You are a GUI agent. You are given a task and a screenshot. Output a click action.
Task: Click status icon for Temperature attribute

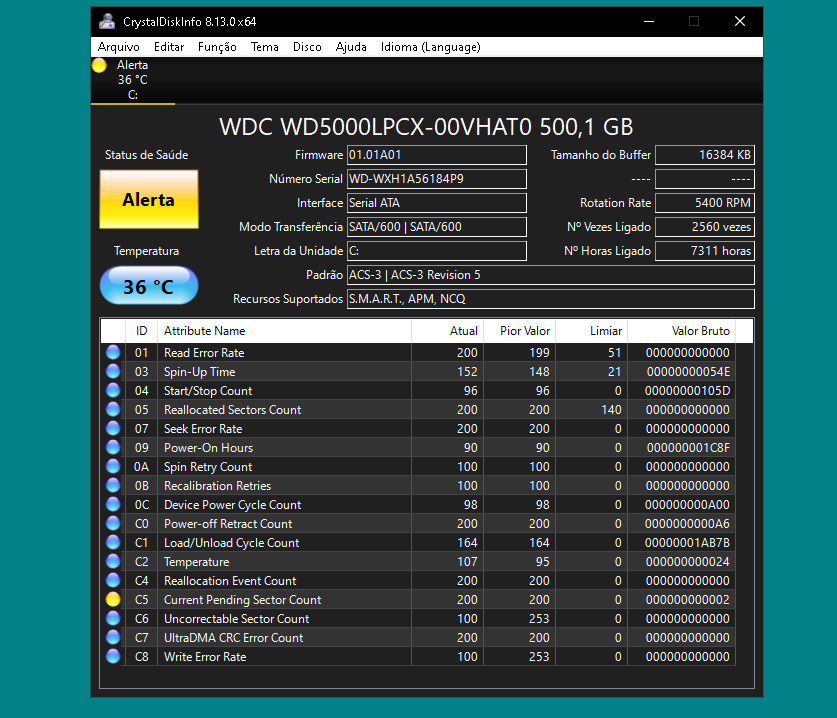[113, 561]
